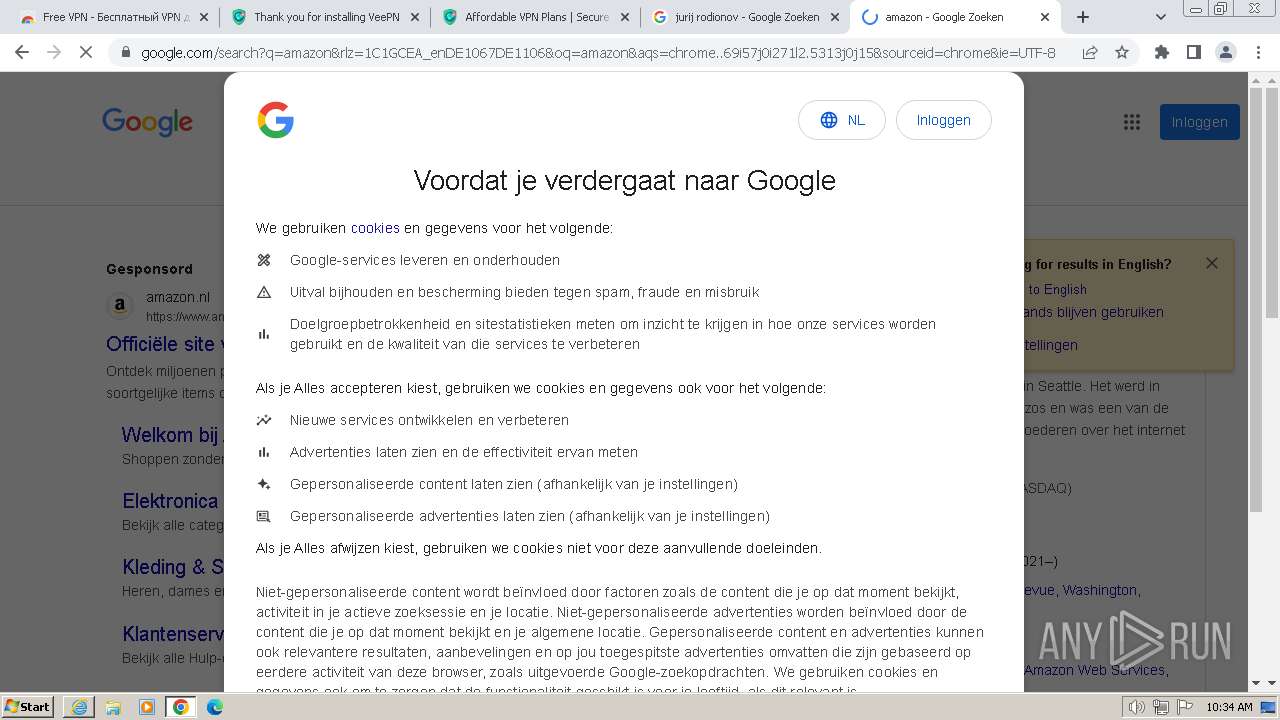Toggle the browser side panel icon
This screenshot has height=720, width=1280.
[x=1193, y=52]
